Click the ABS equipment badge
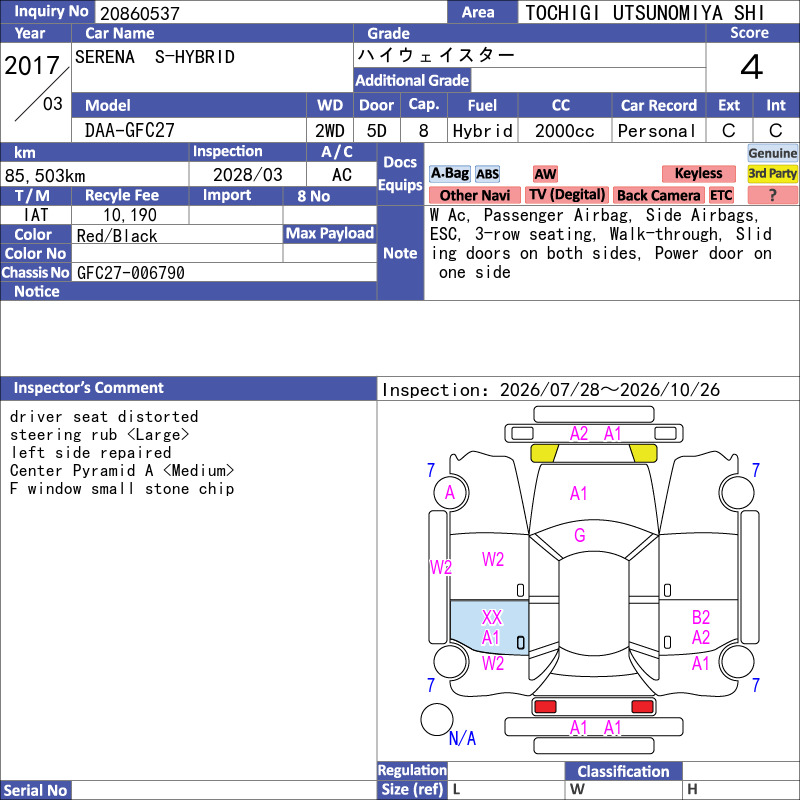Image resolution: width=800 pixels, height=800 pixels. click(487, 174)
